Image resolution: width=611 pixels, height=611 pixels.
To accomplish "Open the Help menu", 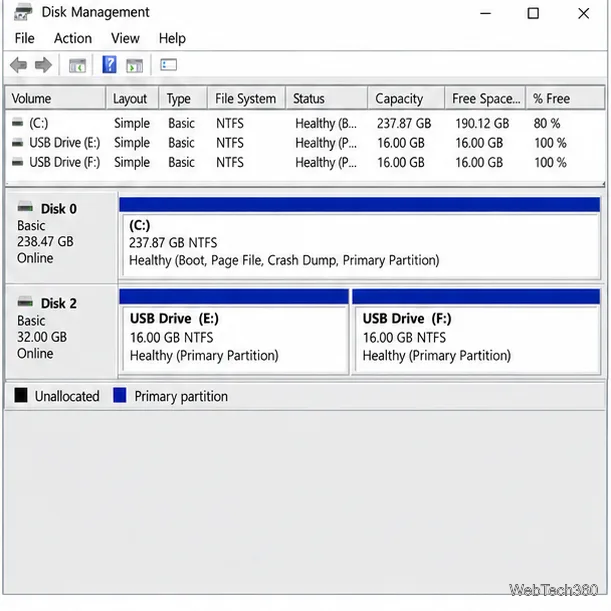I will click(x=172, y=38).
